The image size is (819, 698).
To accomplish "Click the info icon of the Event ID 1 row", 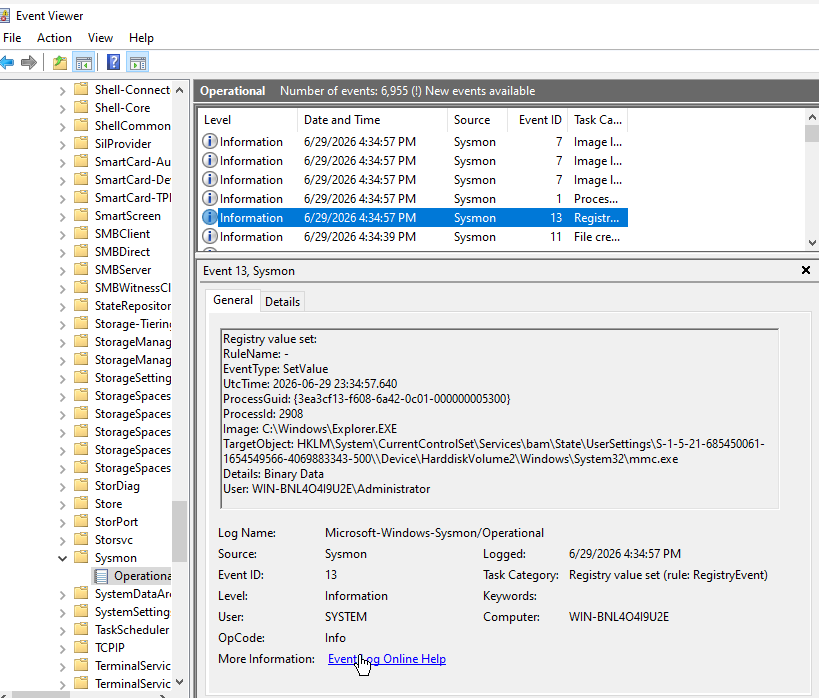I will pyautogui.click(x=209, y=199).
